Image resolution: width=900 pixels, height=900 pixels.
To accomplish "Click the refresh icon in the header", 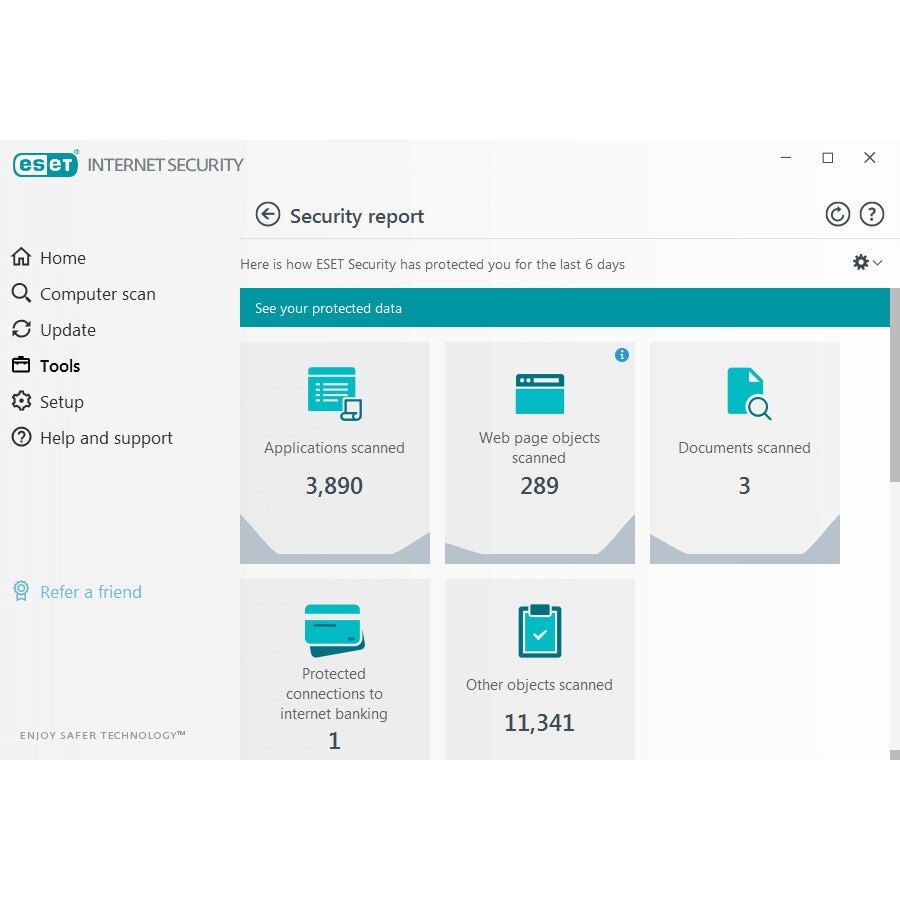I will (837, 214).
